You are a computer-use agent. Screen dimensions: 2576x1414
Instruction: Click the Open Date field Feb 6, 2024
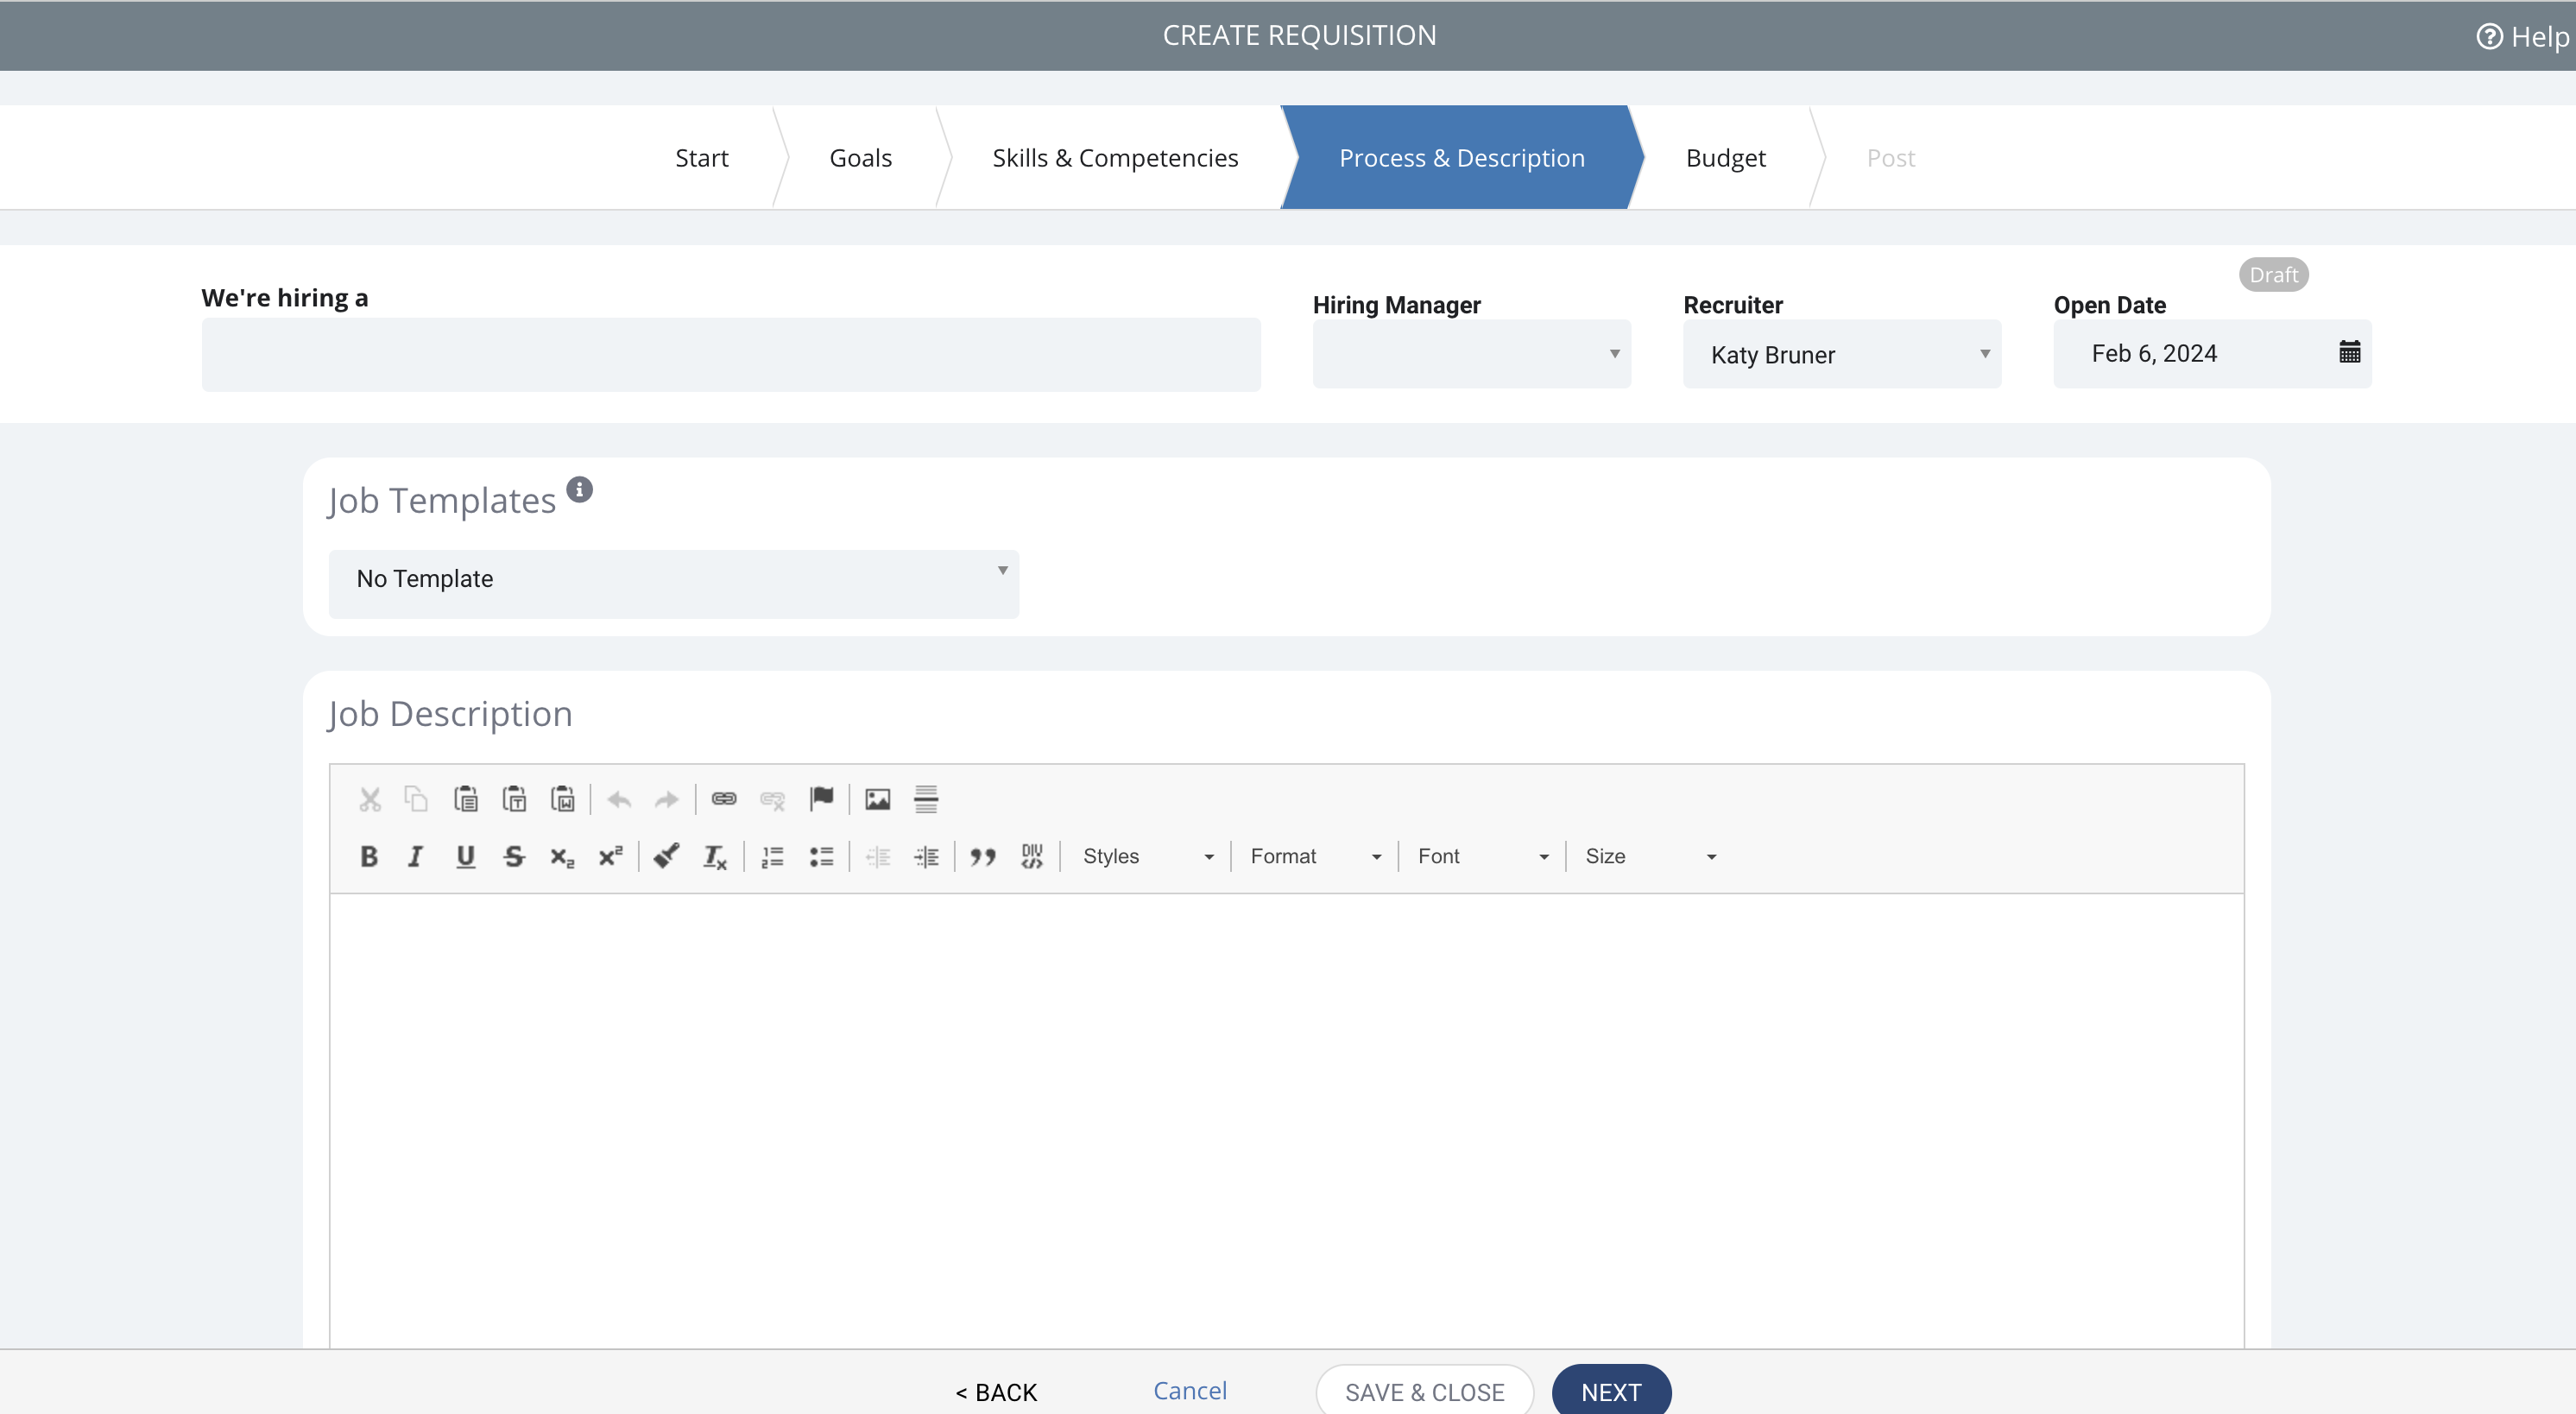(2212, 354)
